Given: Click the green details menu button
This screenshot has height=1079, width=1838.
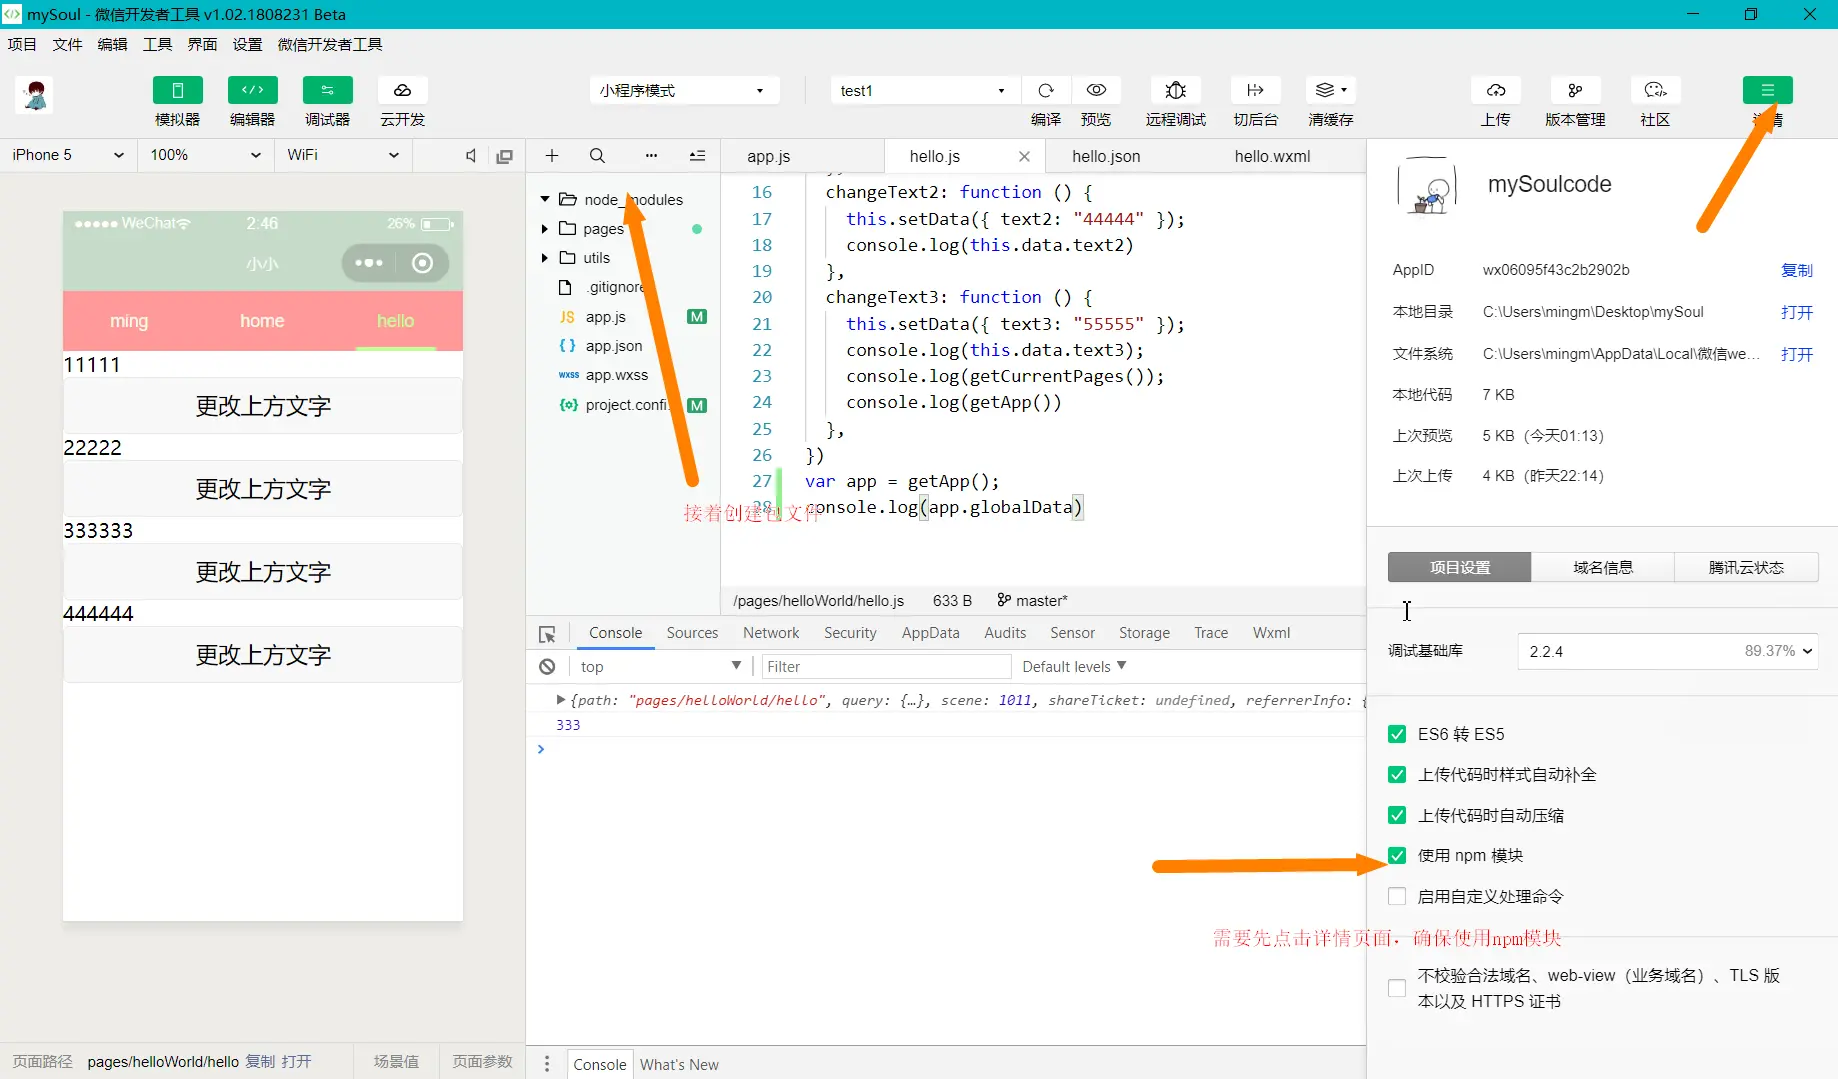Looking at the screenshot, I should 1767,90.
